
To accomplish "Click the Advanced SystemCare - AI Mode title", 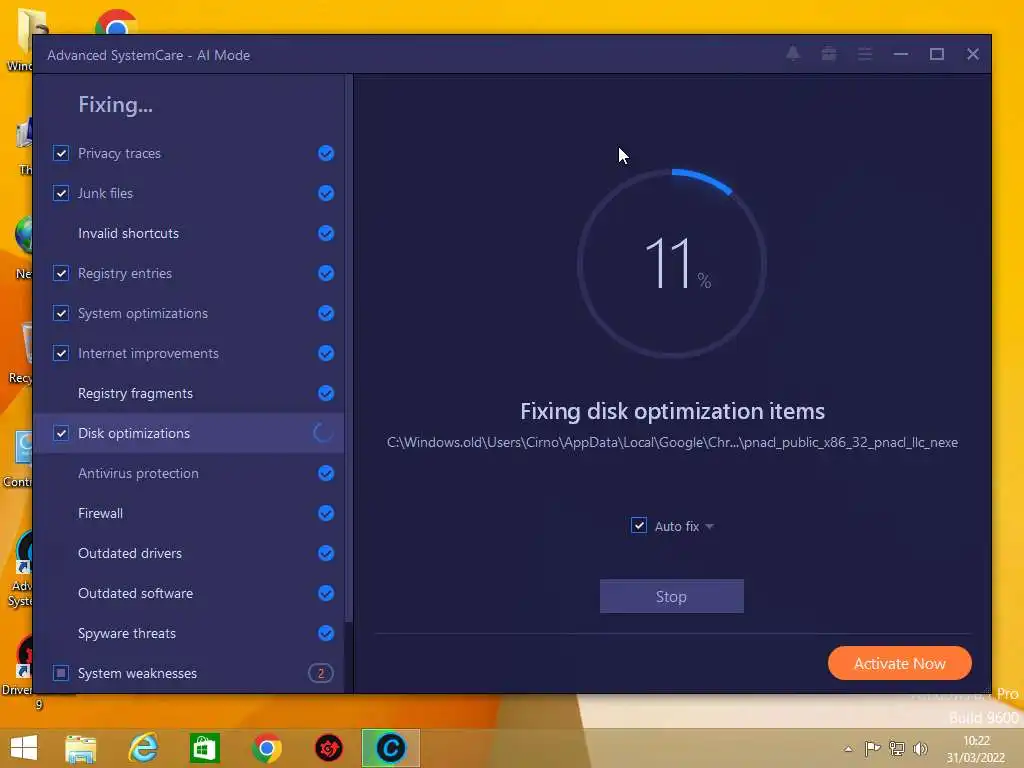I will click(x=148, y=55).
